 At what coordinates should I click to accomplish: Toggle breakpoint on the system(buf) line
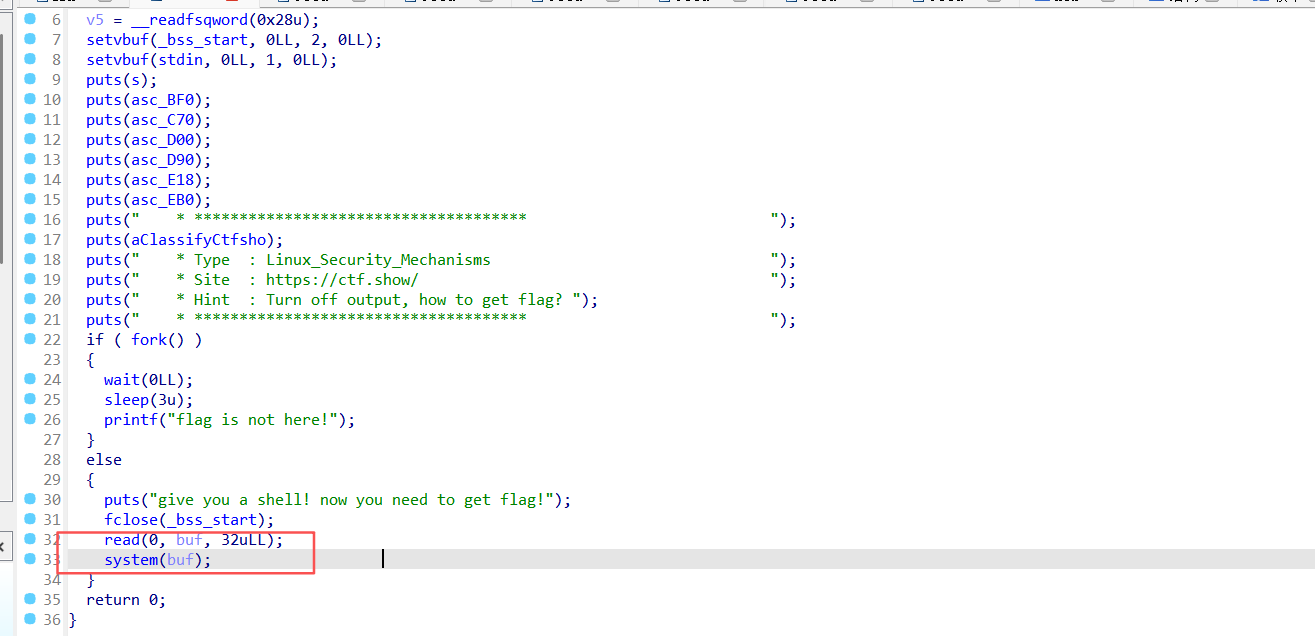30,559
